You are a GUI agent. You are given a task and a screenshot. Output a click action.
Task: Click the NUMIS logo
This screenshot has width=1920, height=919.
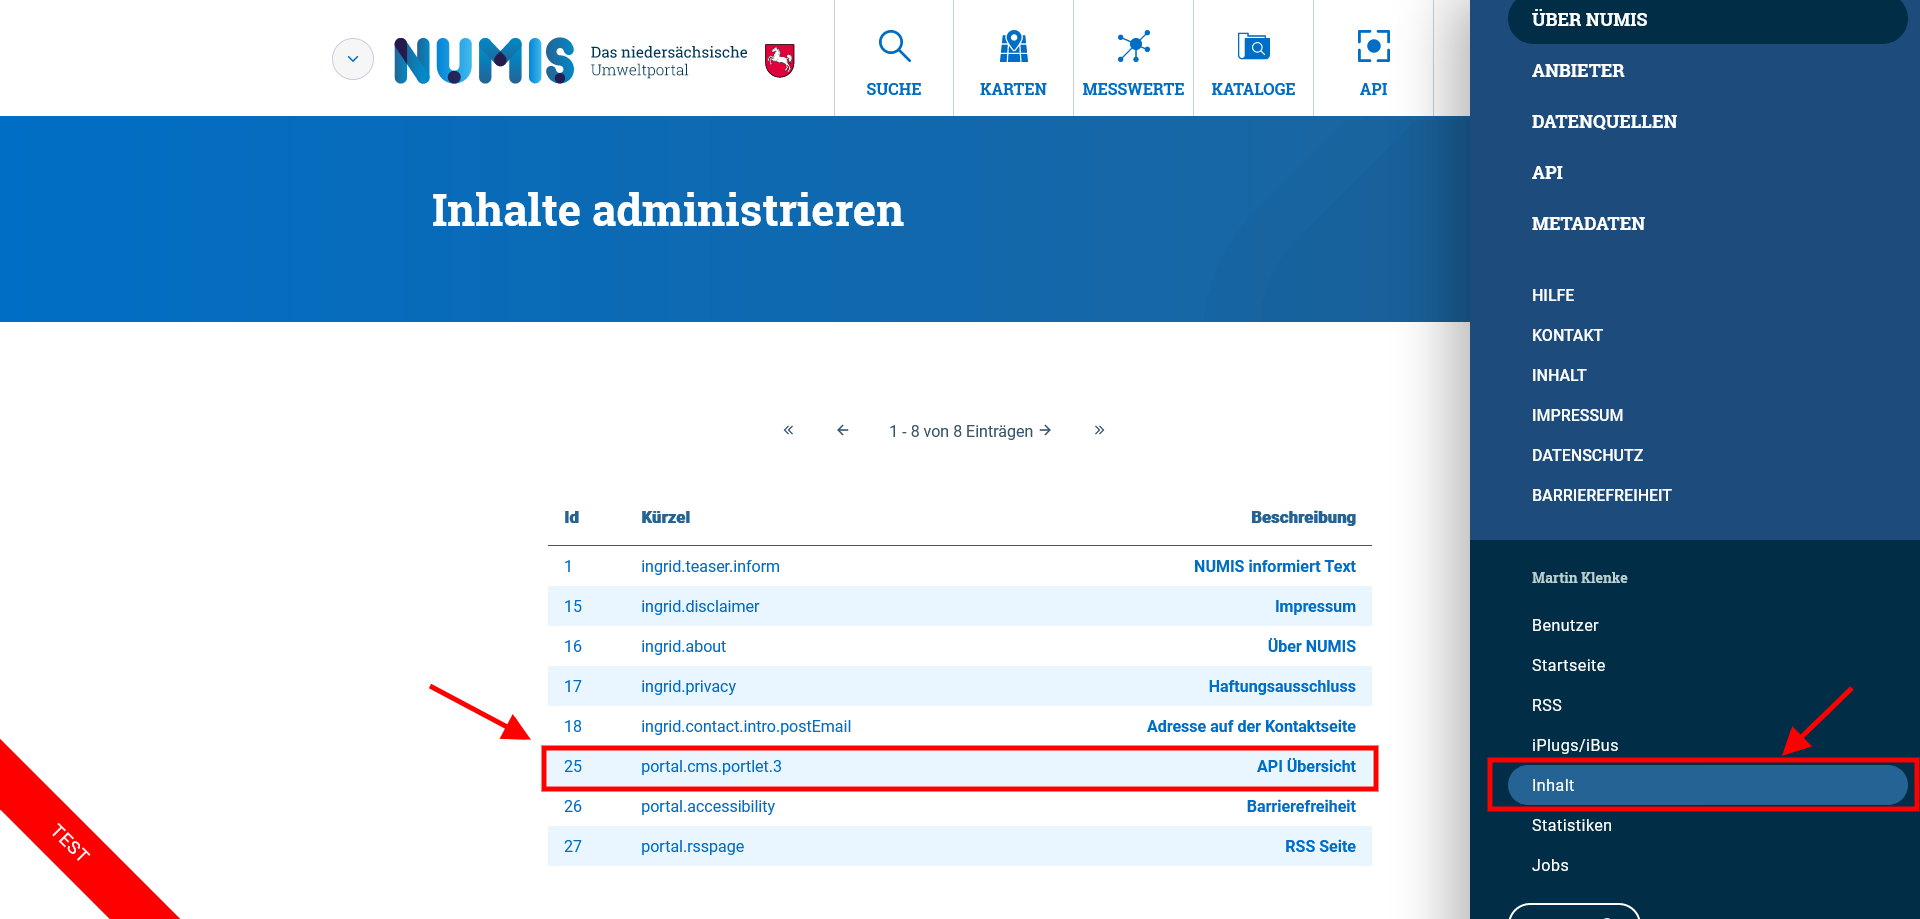point(483,60)
